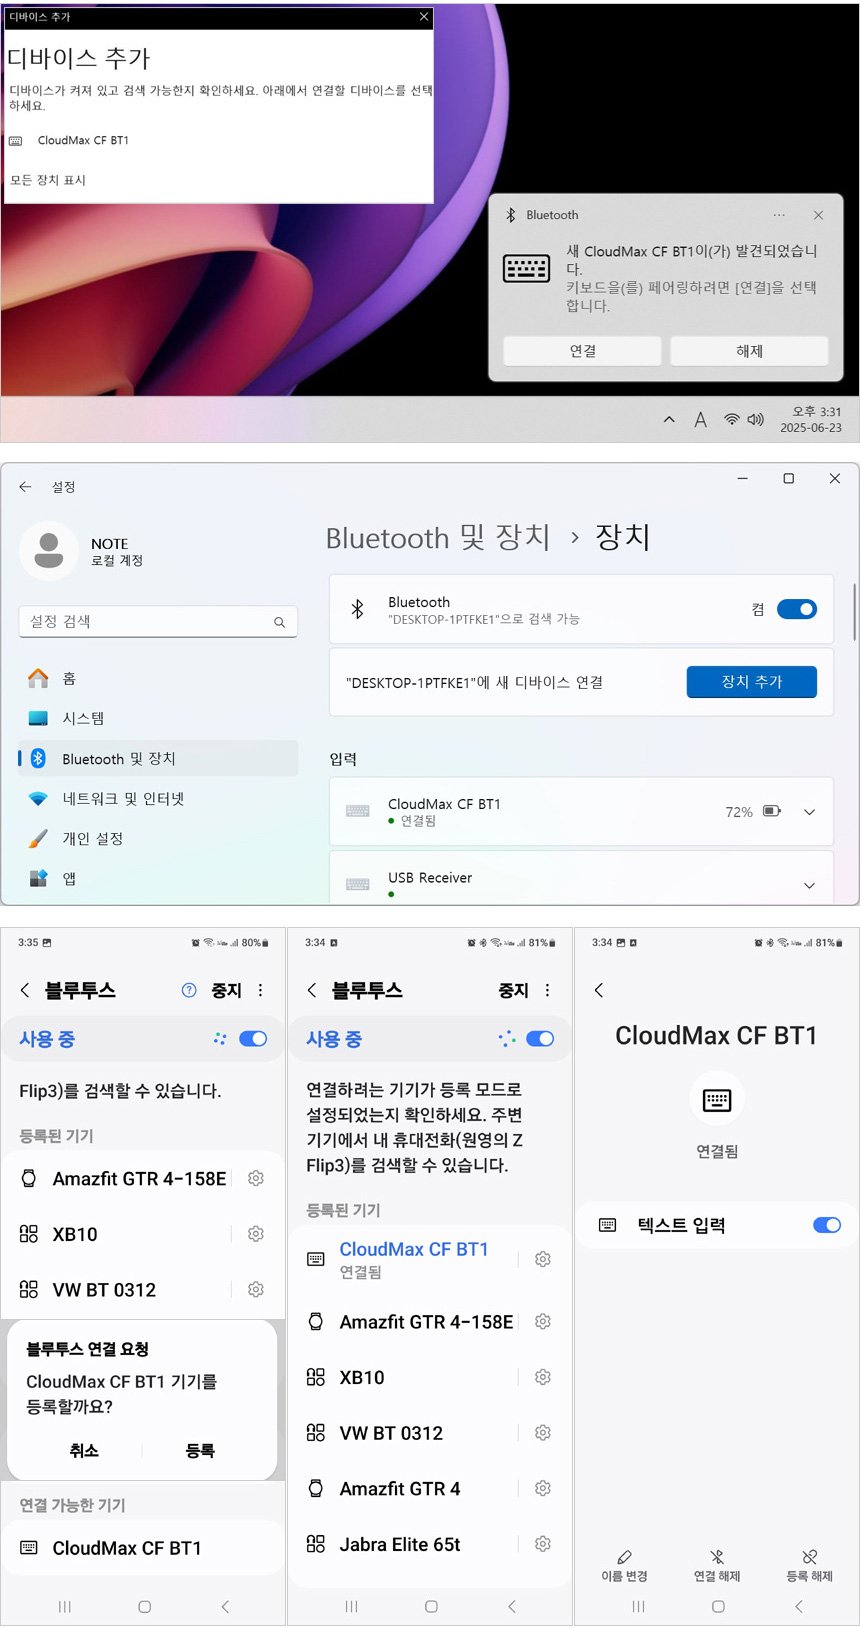
Task: Open settings gear for Jabra Elite 65t
Action: 543,1544
